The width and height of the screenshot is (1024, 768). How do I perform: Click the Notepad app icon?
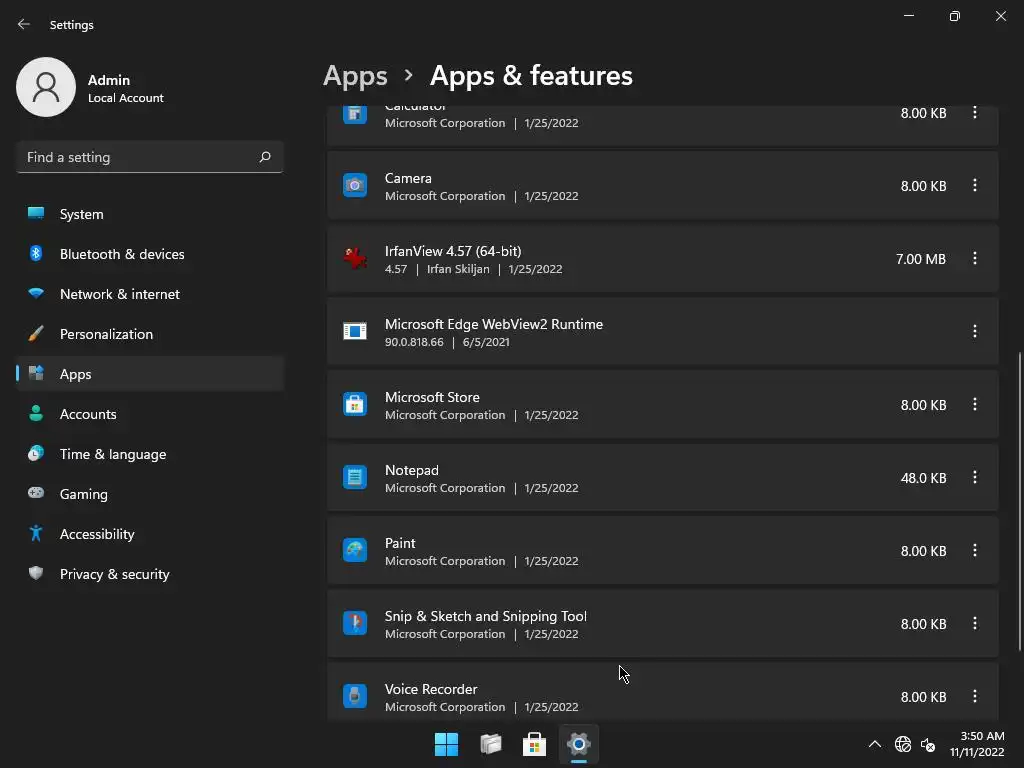pyautogui.click(x=355, y=478)
